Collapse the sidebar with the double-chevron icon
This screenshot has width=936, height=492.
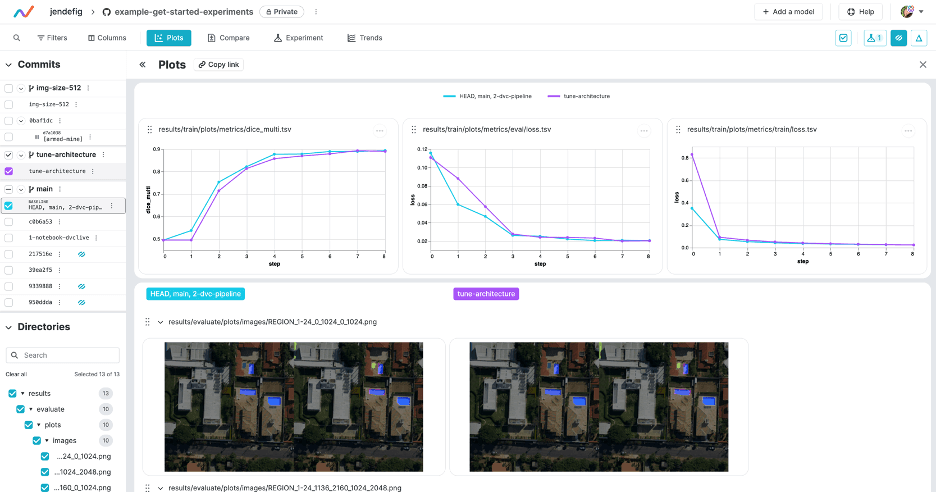[142, 65]
